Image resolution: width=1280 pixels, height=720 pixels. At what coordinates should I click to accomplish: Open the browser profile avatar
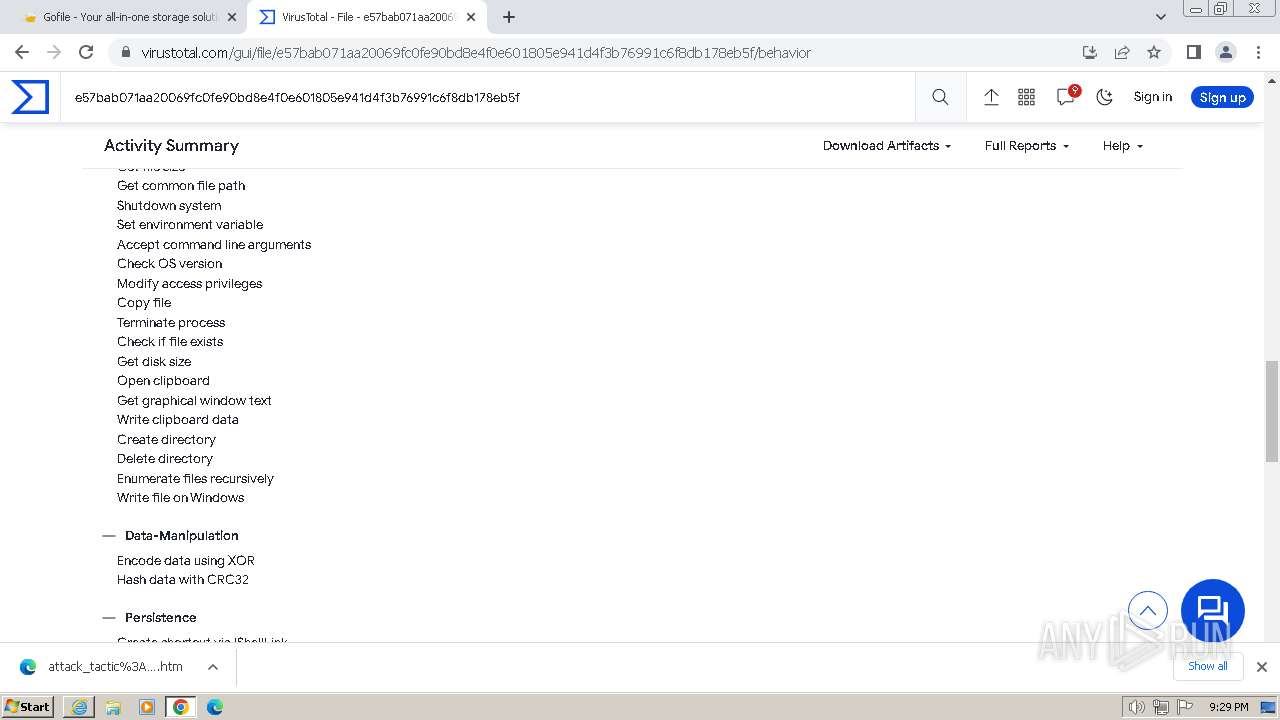(x=1225, y=52)
